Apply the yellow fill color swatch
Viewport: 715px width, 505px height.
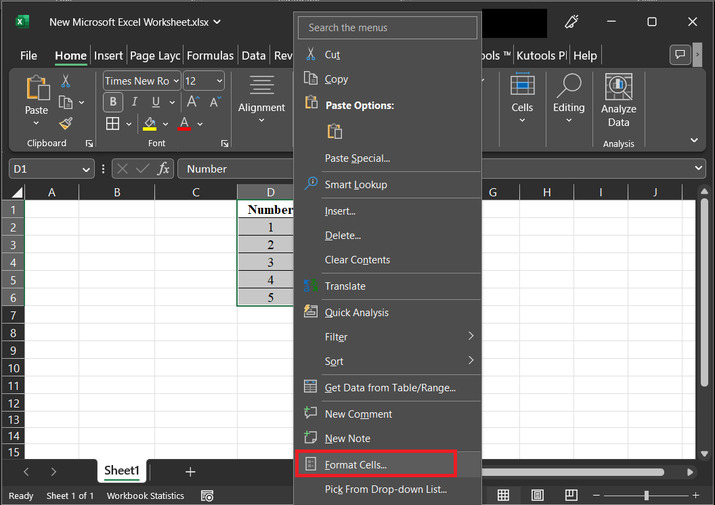point(150,124)
